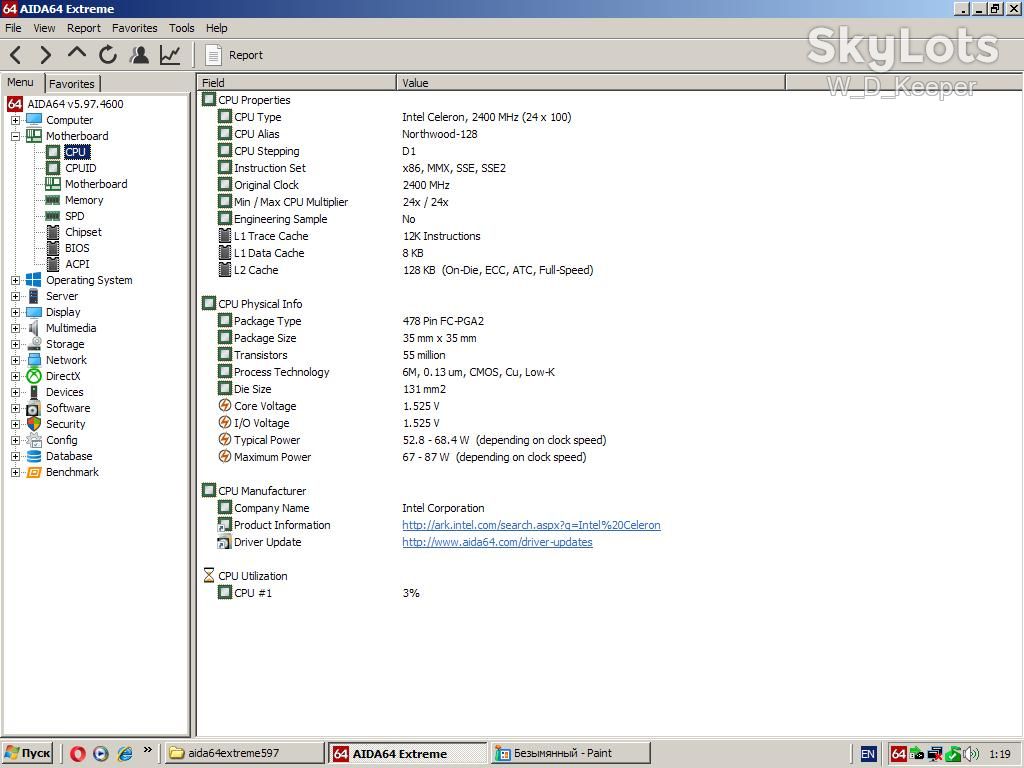Expand the Operating System node
The image size is (1024, 768).
point(15,280)
